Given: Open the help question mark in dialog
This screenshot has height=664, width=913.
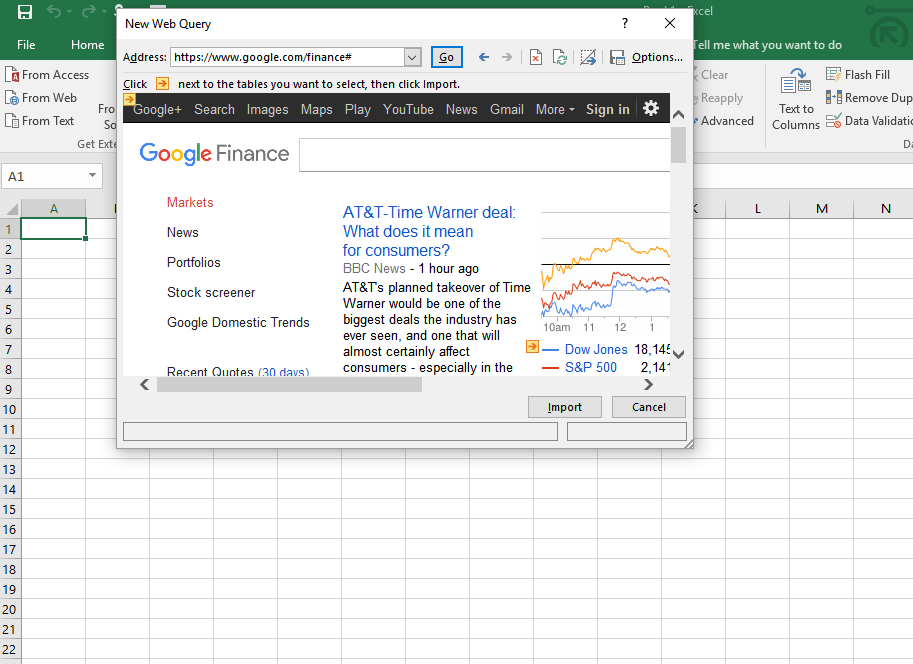Looking at the screenshot, I should click(x=625, y=23).
